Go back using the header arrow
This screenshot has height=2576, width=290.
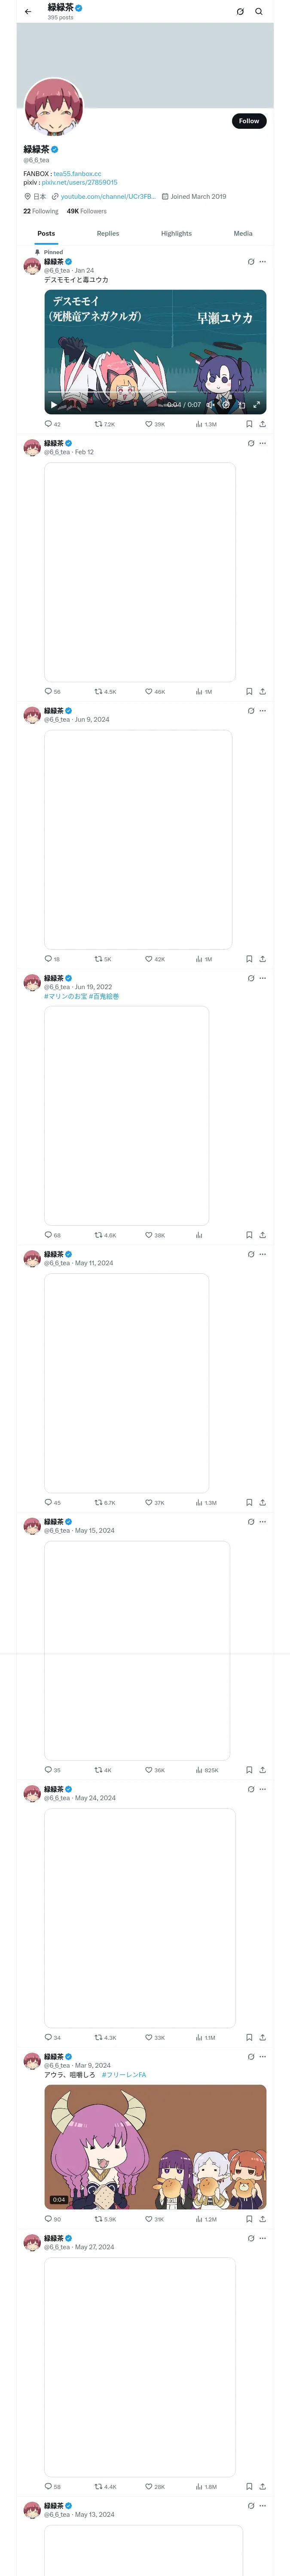click(28, 12)
